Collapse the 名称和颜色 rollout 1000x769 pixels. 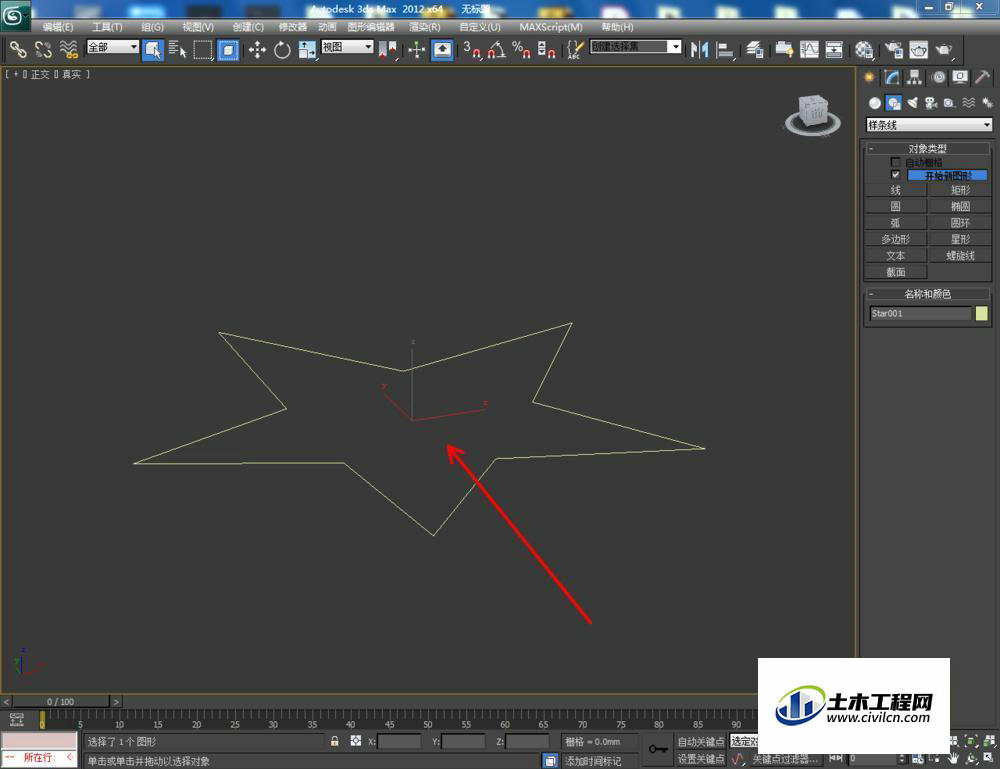[x=928, y=294]
